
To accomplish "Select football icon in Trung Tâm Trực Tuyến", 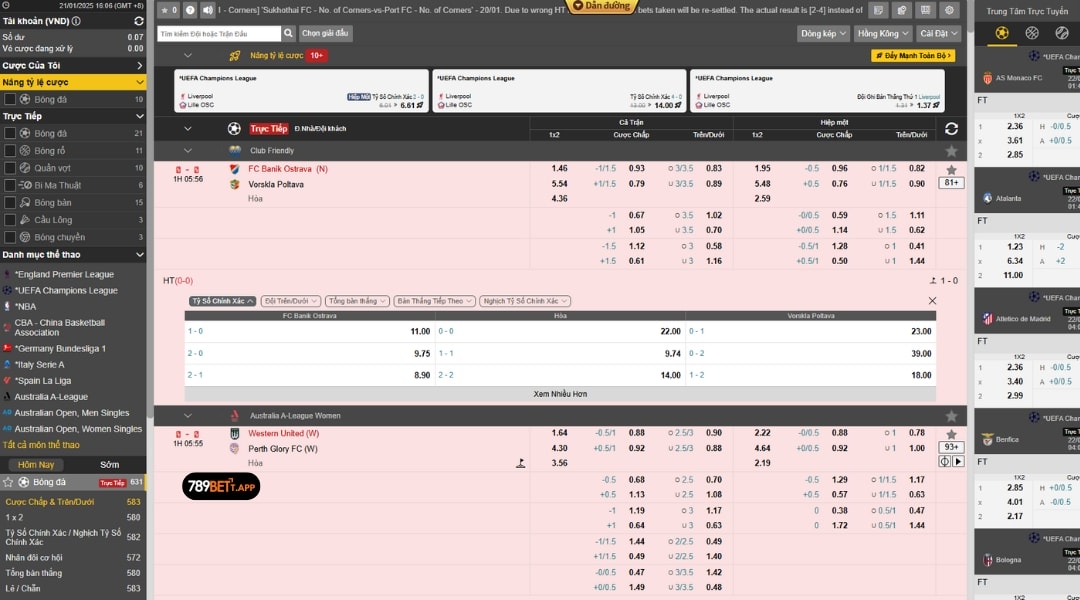I will click(1001, 33).
